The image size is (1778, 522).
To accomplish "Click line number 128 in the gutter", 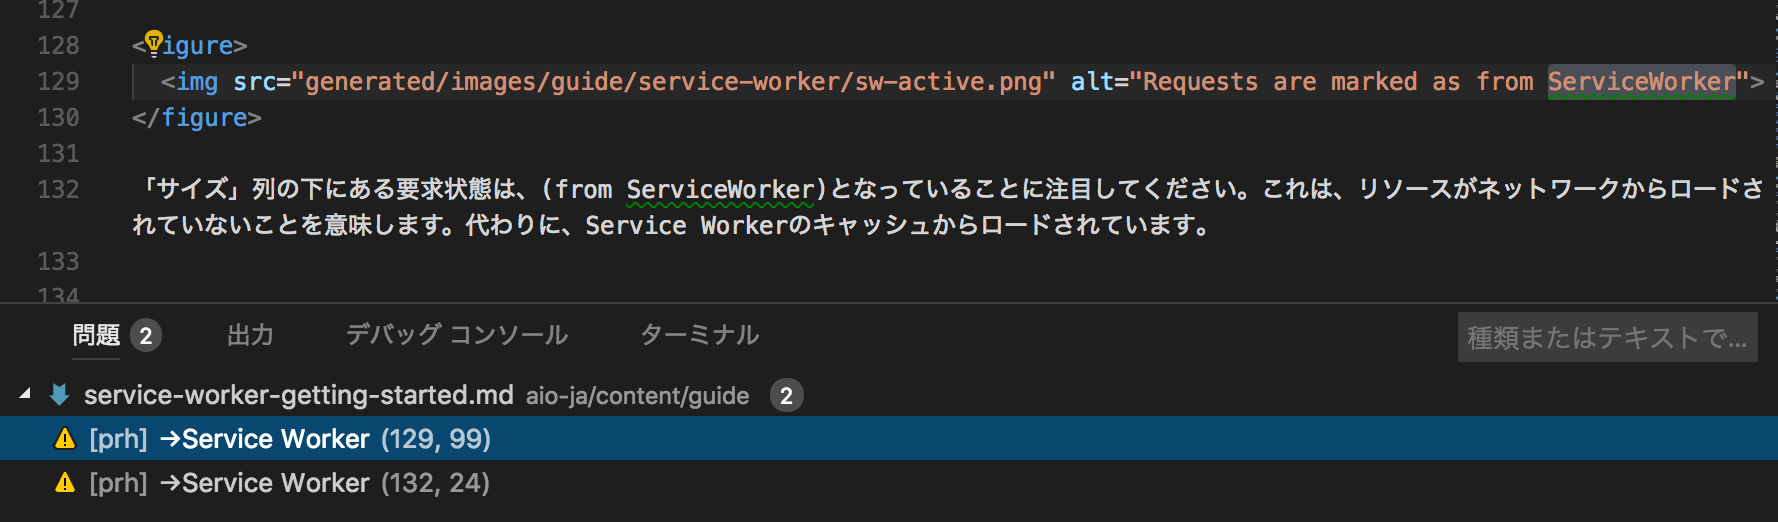I will pyautogui.click(x=58, y=45).
